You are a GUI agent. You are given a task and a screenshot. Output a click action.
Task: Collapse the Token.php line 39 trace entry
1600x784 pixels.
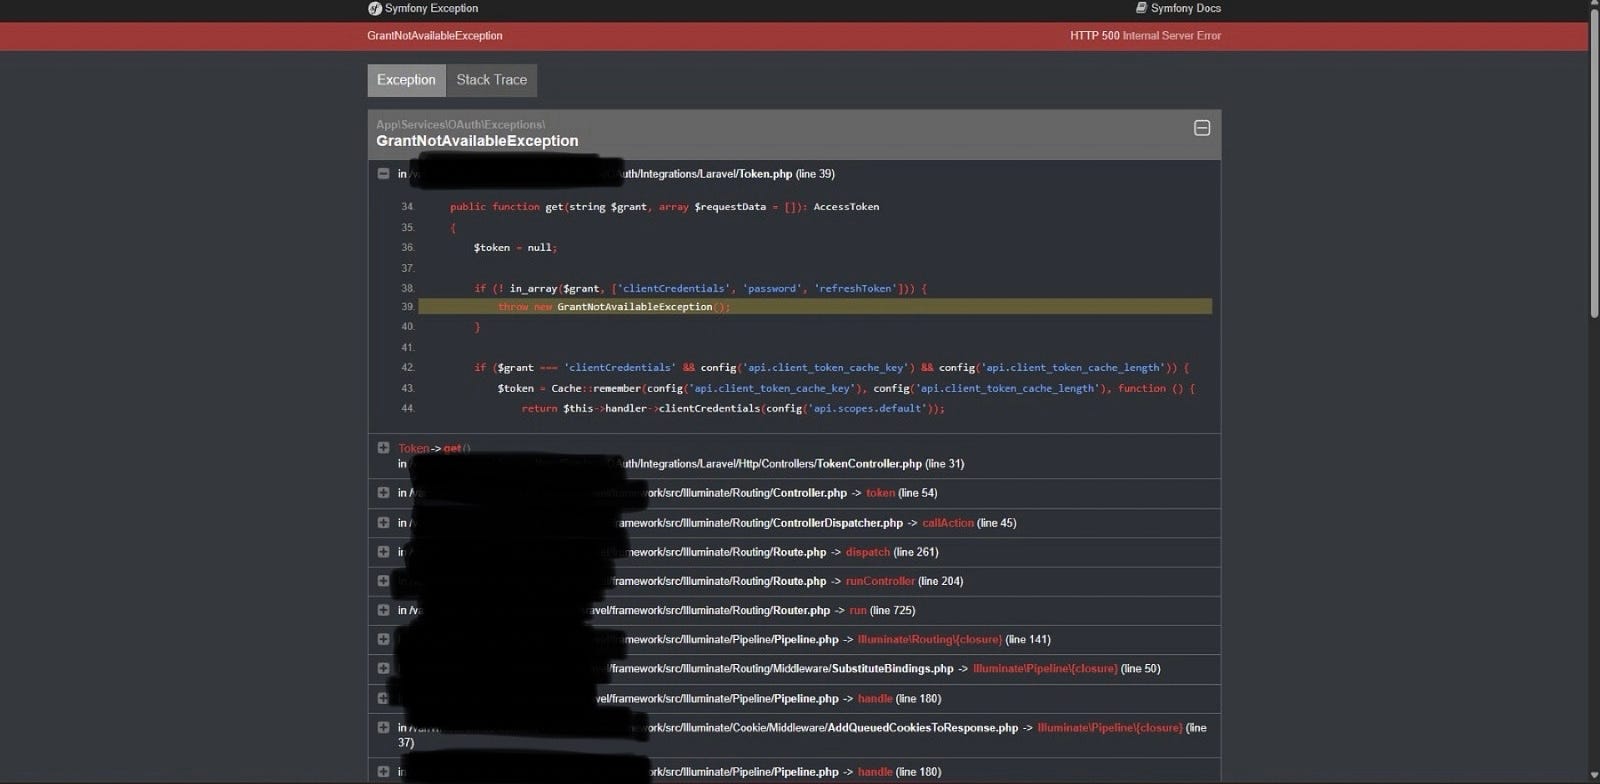(x=383, y=174)
